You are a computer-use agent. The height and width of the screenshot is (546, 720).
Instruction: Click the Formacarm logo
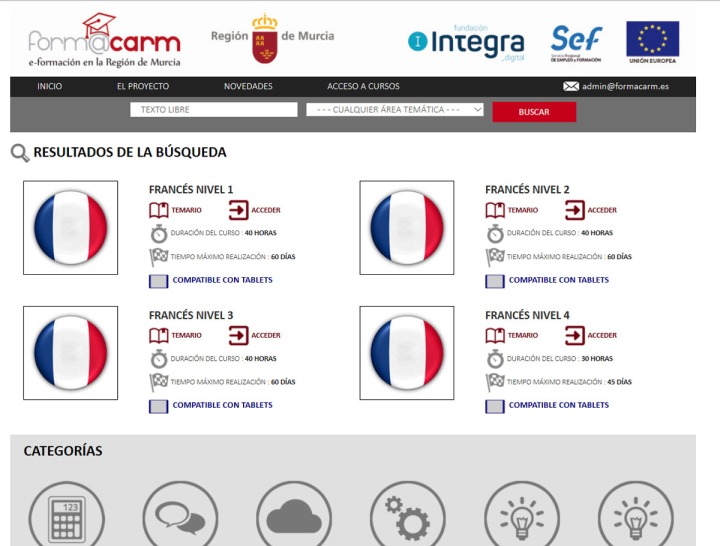coord(104,42)
